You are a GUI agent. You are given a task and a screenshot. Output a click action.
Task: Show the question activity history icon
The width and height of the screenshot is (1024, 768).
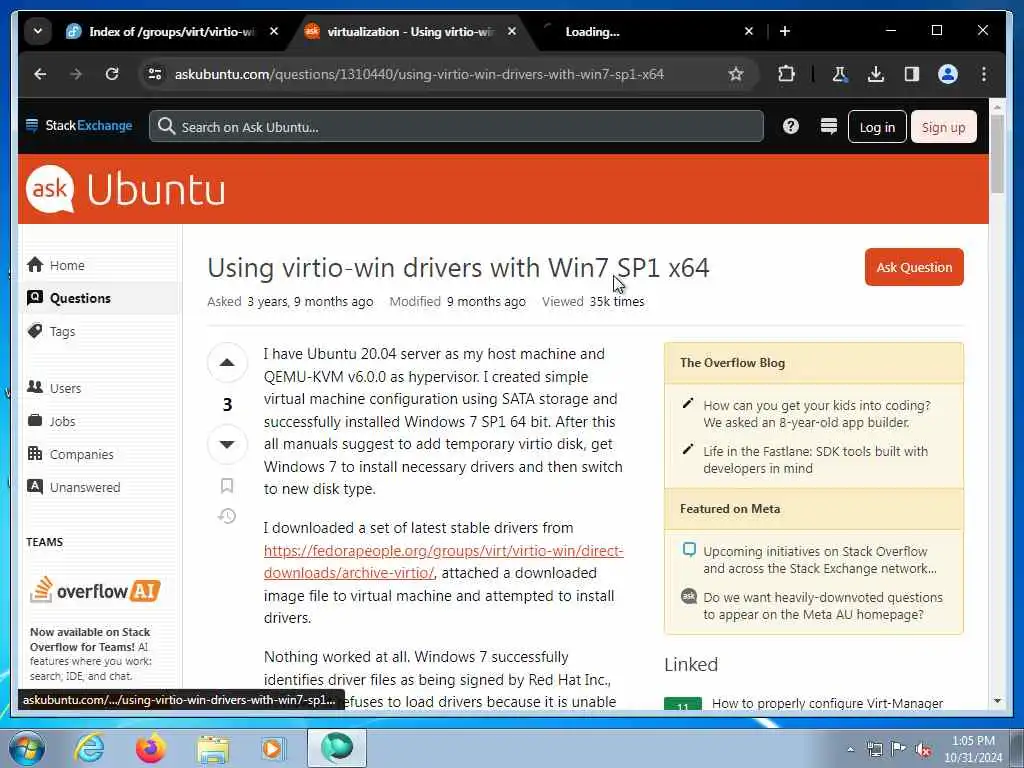coord(227,516)
